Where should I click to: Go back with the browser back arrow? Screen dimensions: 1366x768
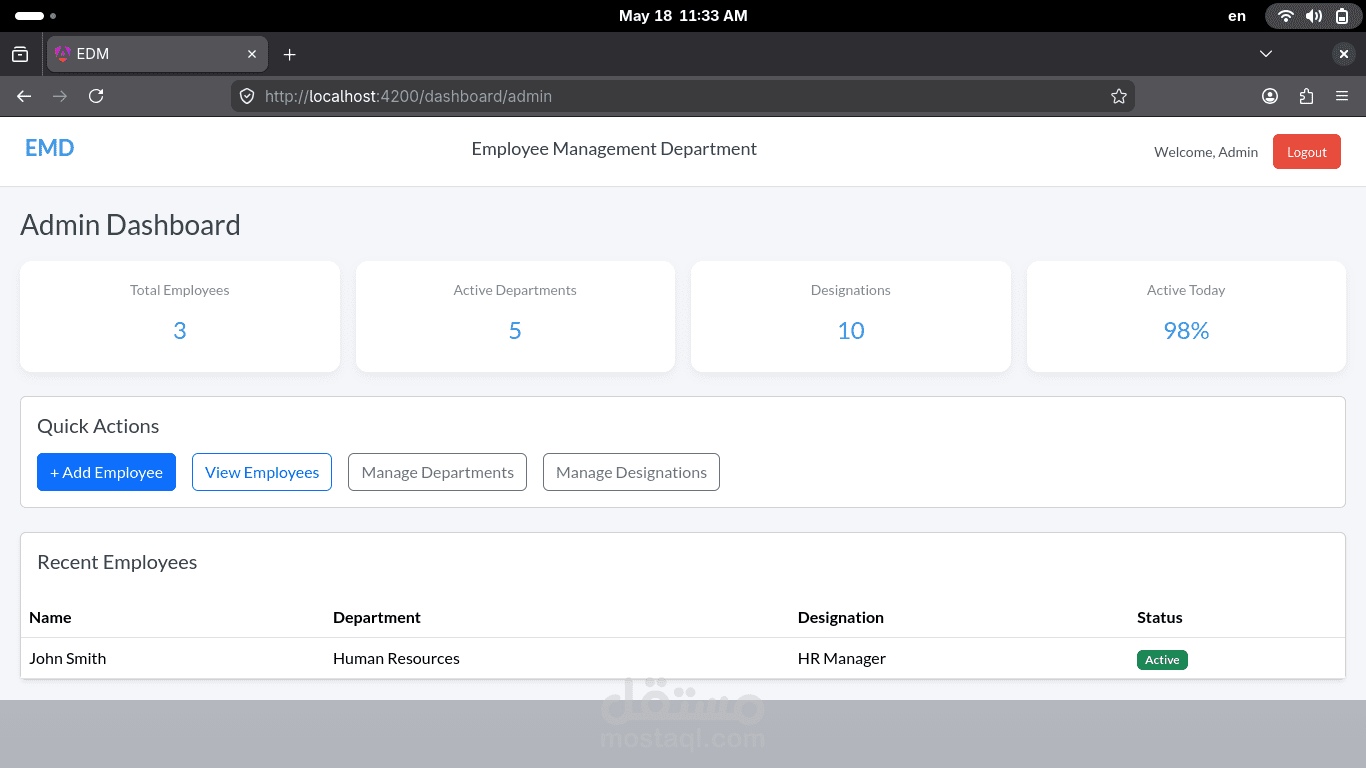[x=24, y=96]
